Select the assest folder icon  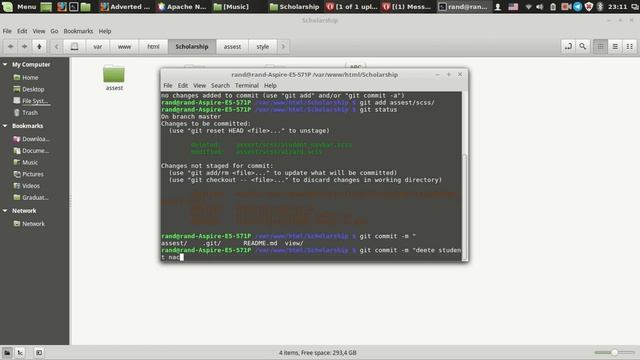[114, 75]
